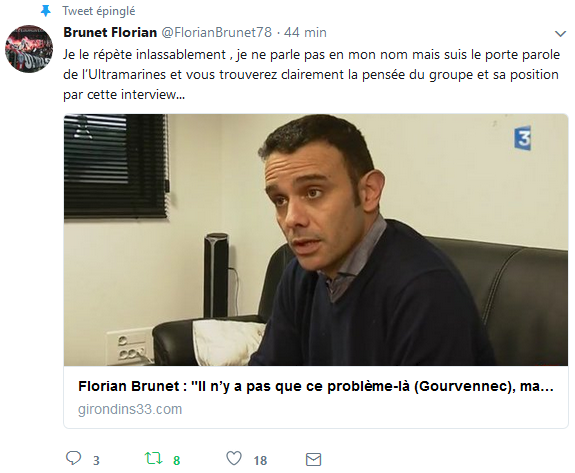Viewport: 575px width, 473px height.
Task: Like the tweet with the heart icon
Action: pos(234,458)
